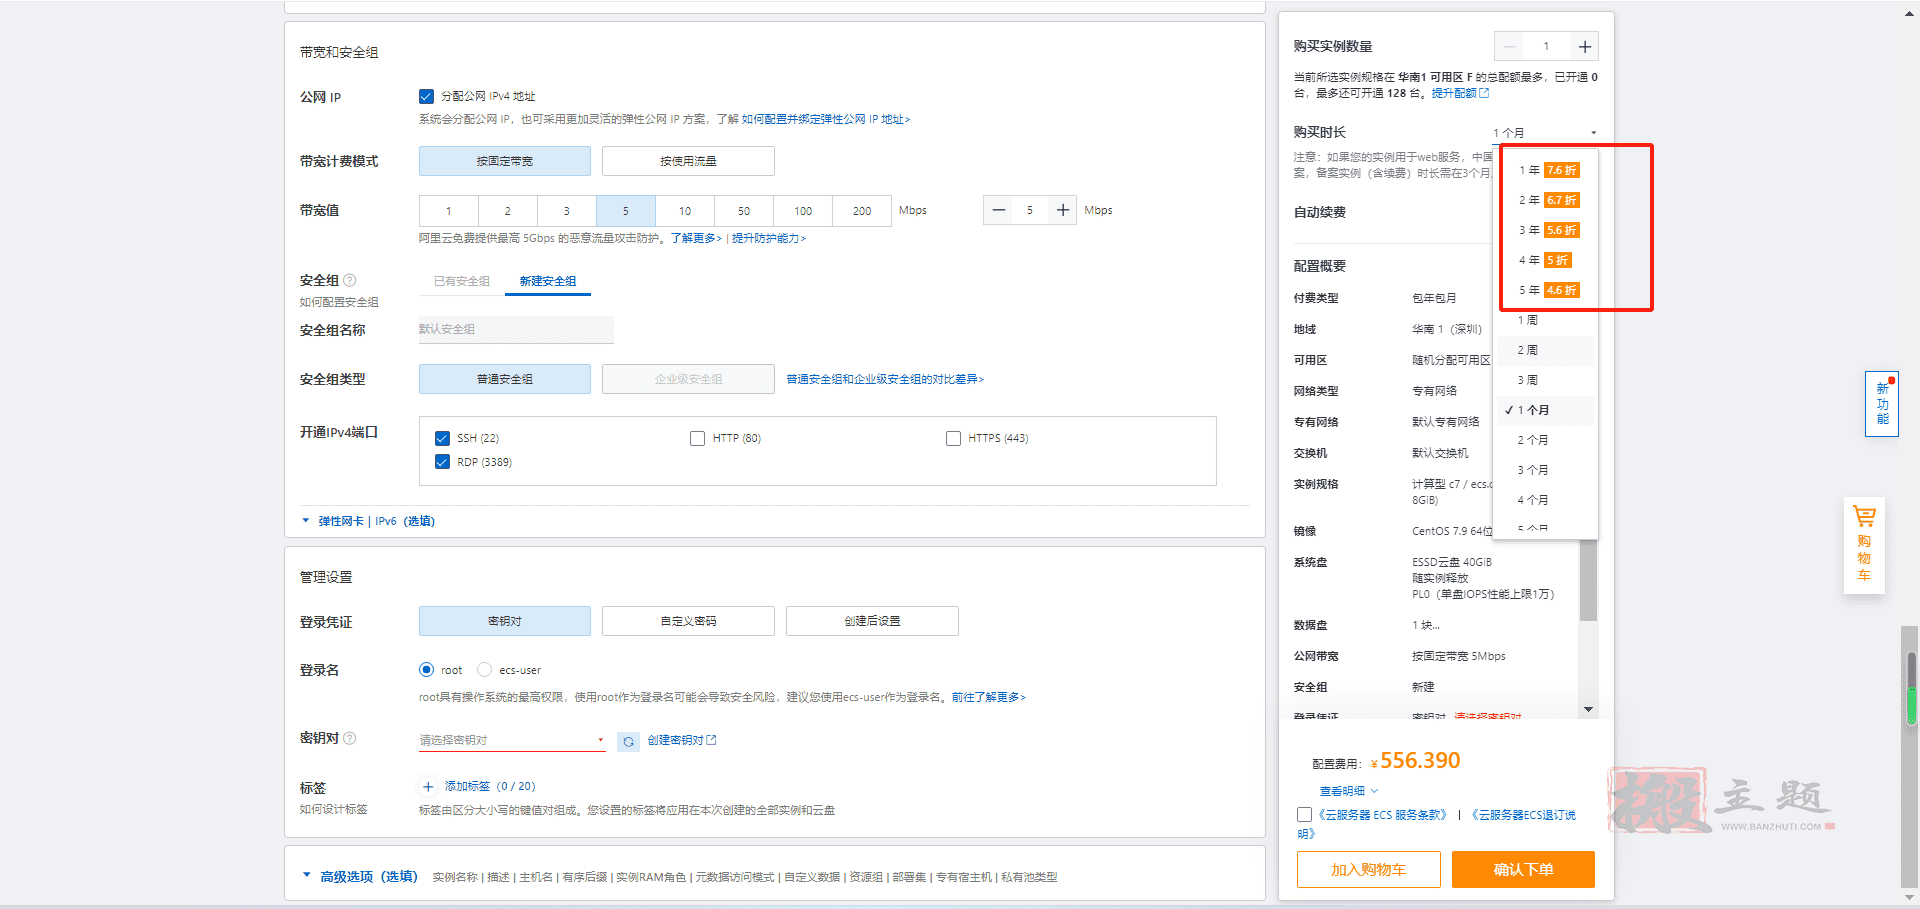The width and height of the screenshot is (1920, 909).
Task: Switch to 新建安全组 tab
Action: [548, 281]
